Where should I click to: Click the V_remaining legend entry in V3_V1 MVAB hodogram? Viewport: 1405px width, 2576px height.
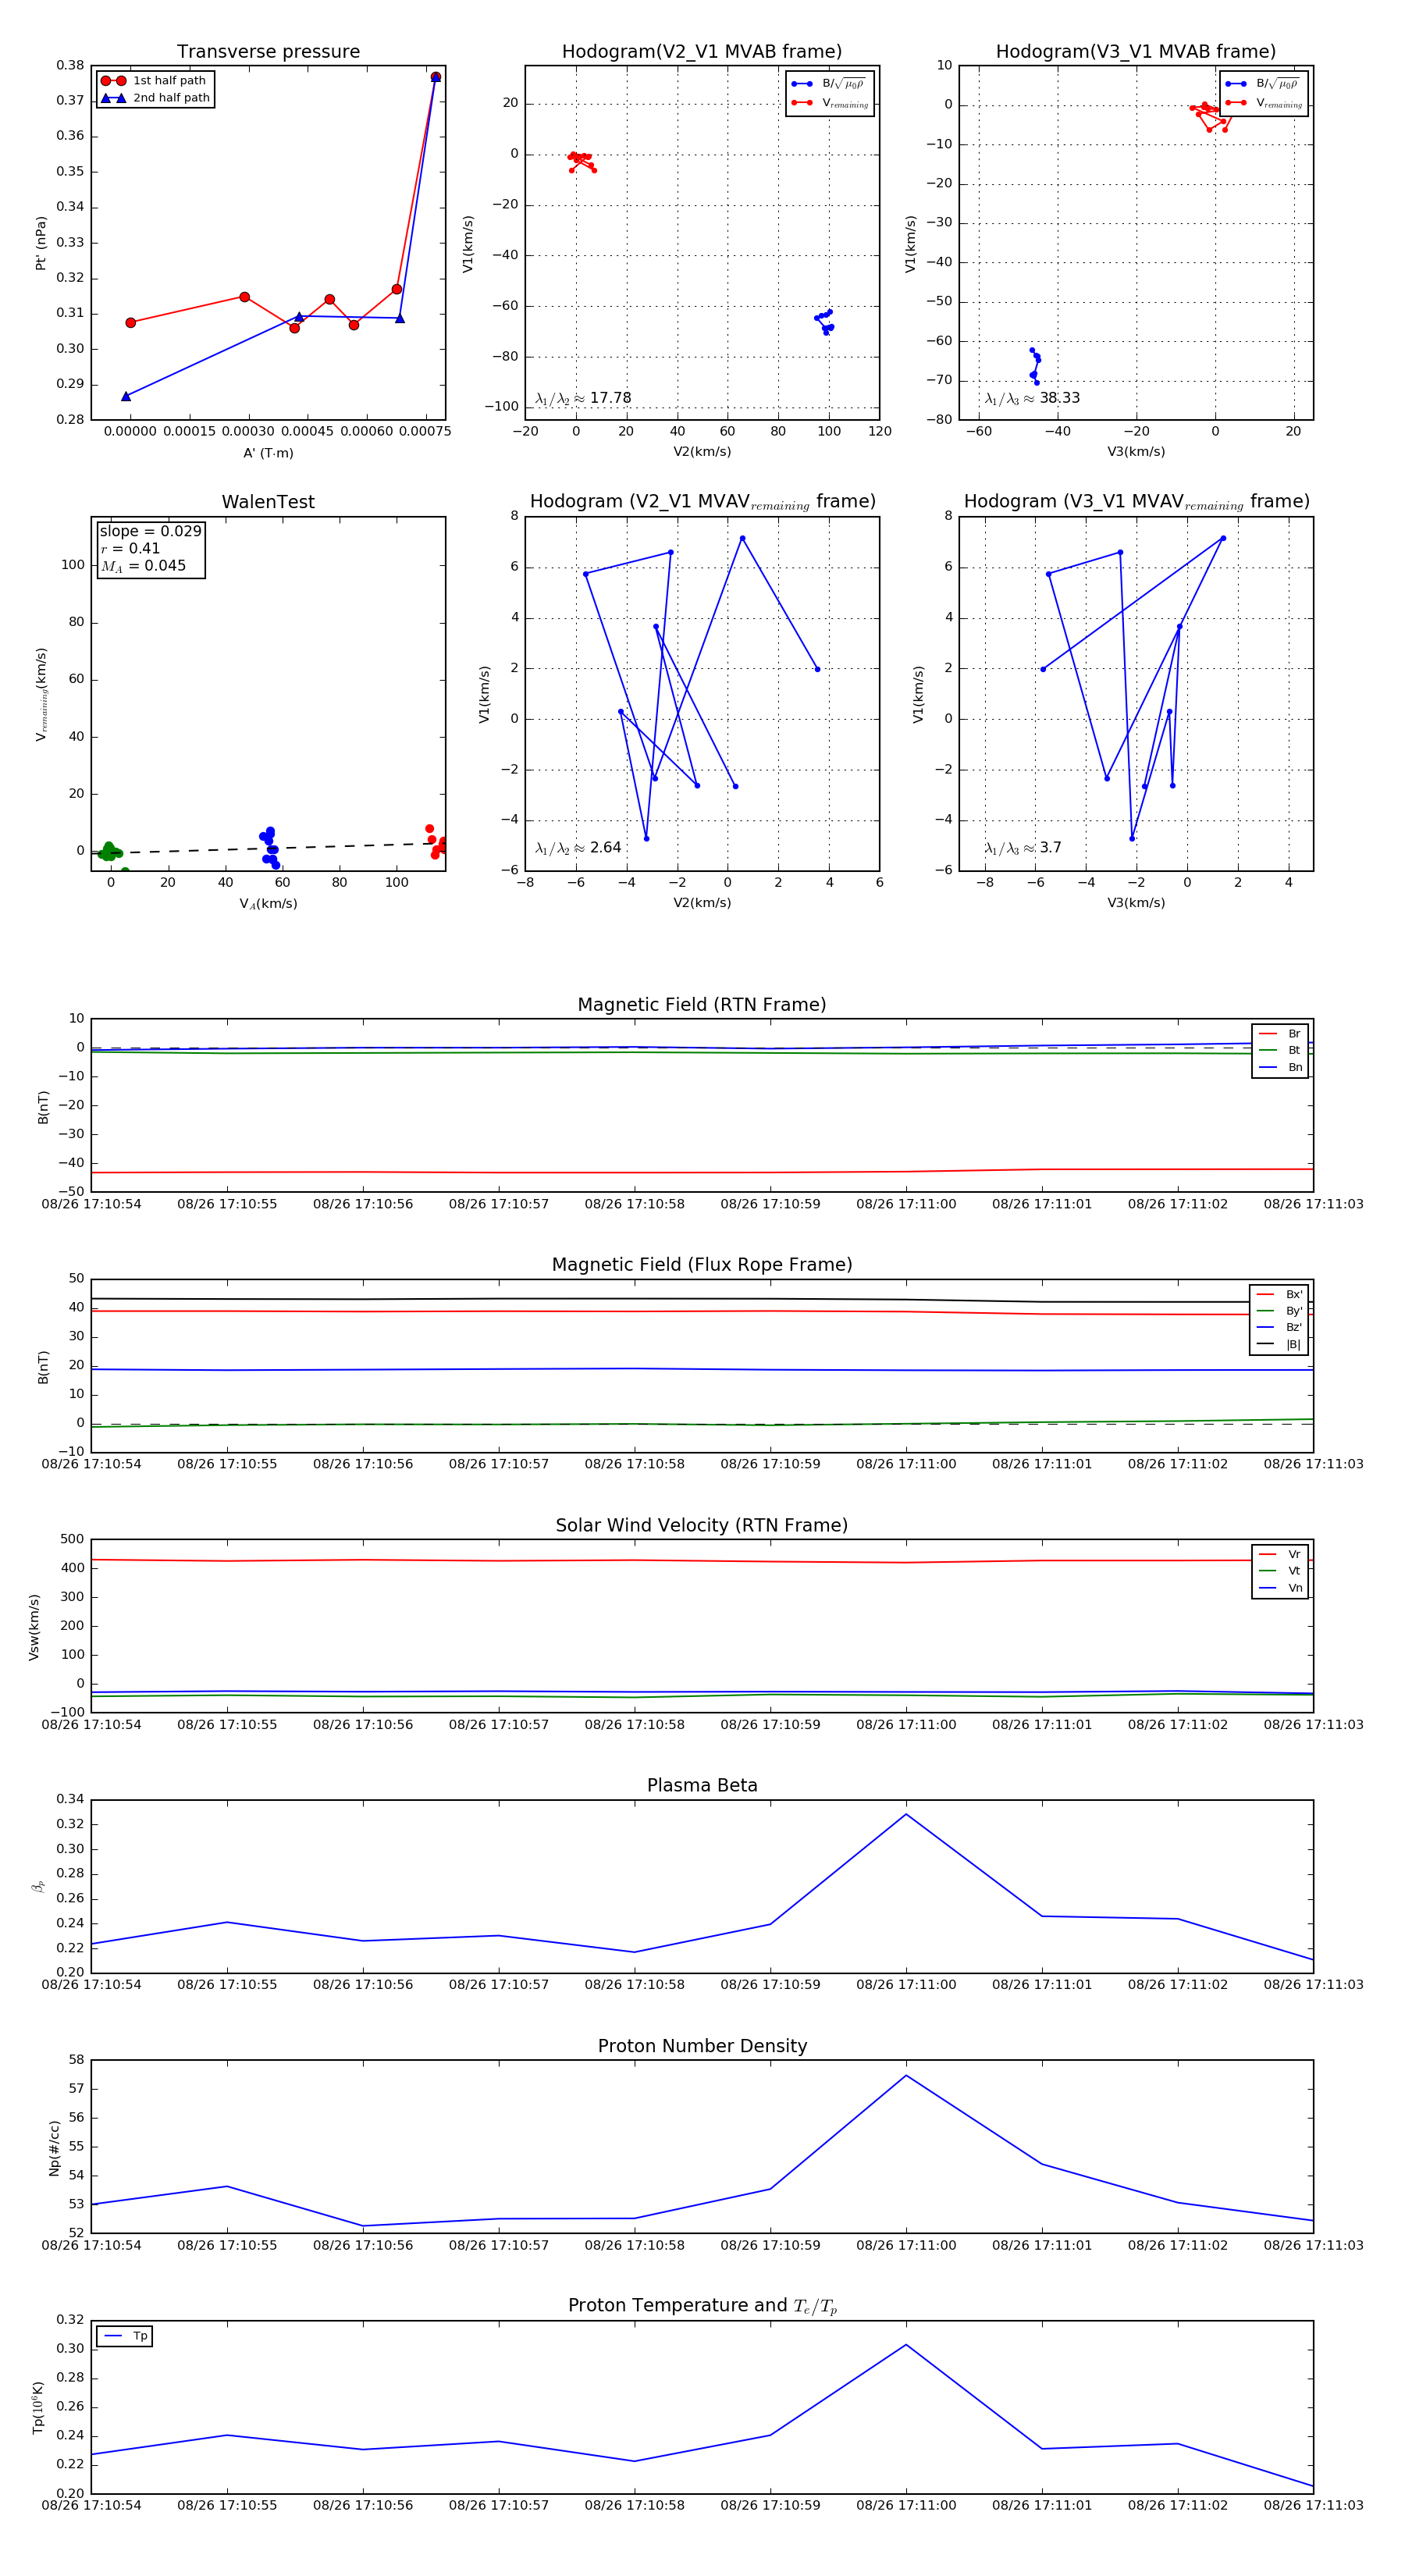click(1263, 103)
